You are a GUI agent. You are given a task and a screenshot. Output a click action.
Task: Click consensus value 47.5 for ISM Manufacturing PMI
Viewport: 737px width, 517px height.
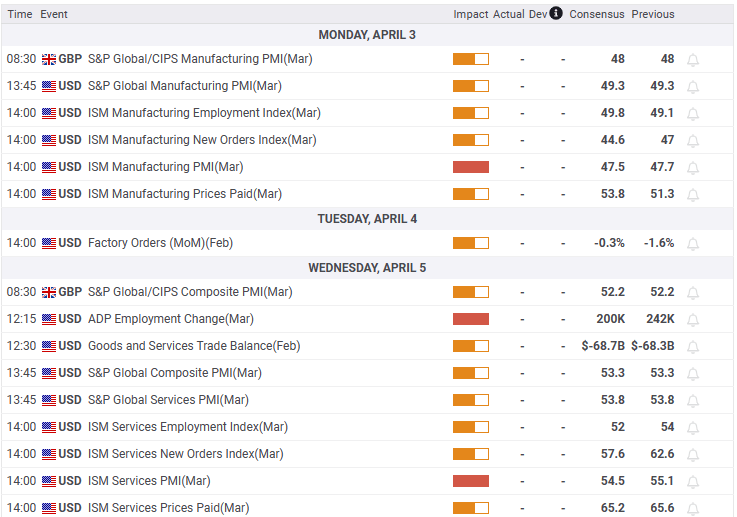pyautogui.click(x=613, y=167)
